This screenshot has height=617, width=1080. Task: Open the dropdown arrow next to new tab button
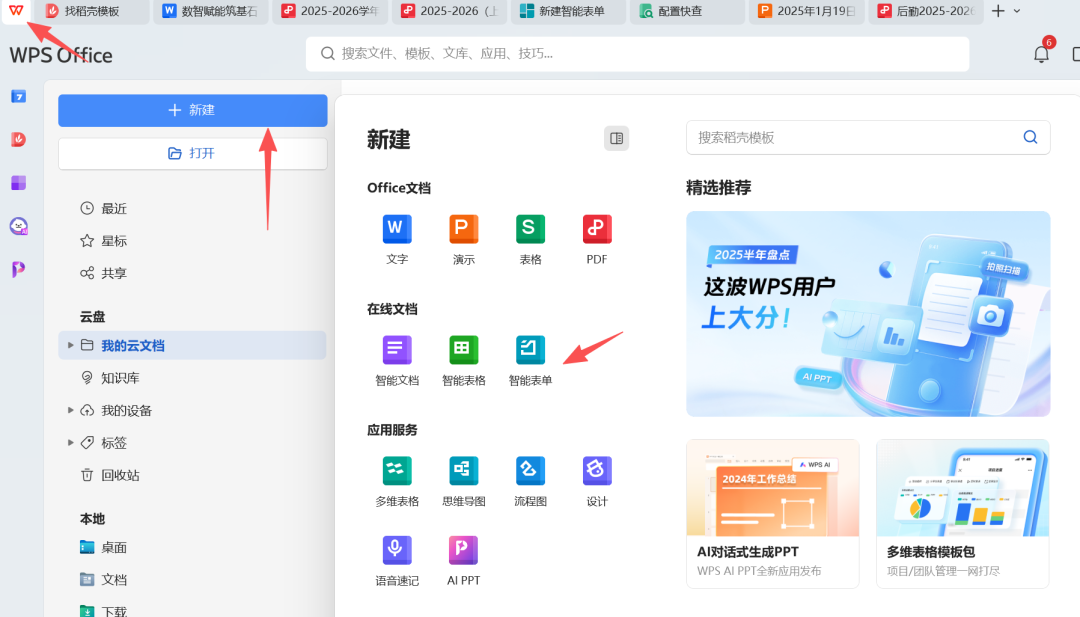[x=1015, y=12]
